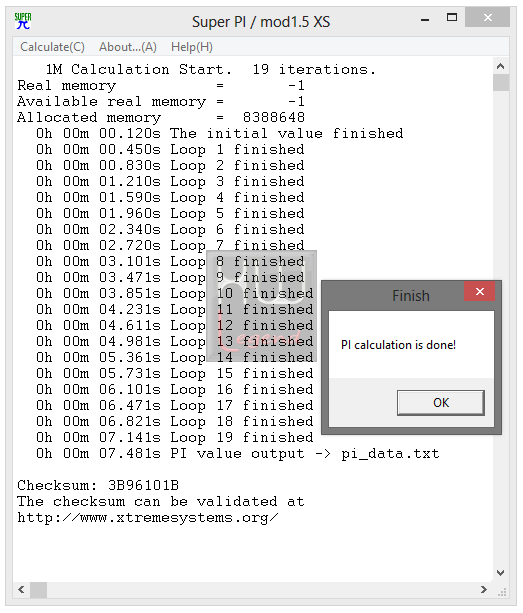Screen dimensions: 523x613
Task: Minimize the Super PI window
Action: 425,18
